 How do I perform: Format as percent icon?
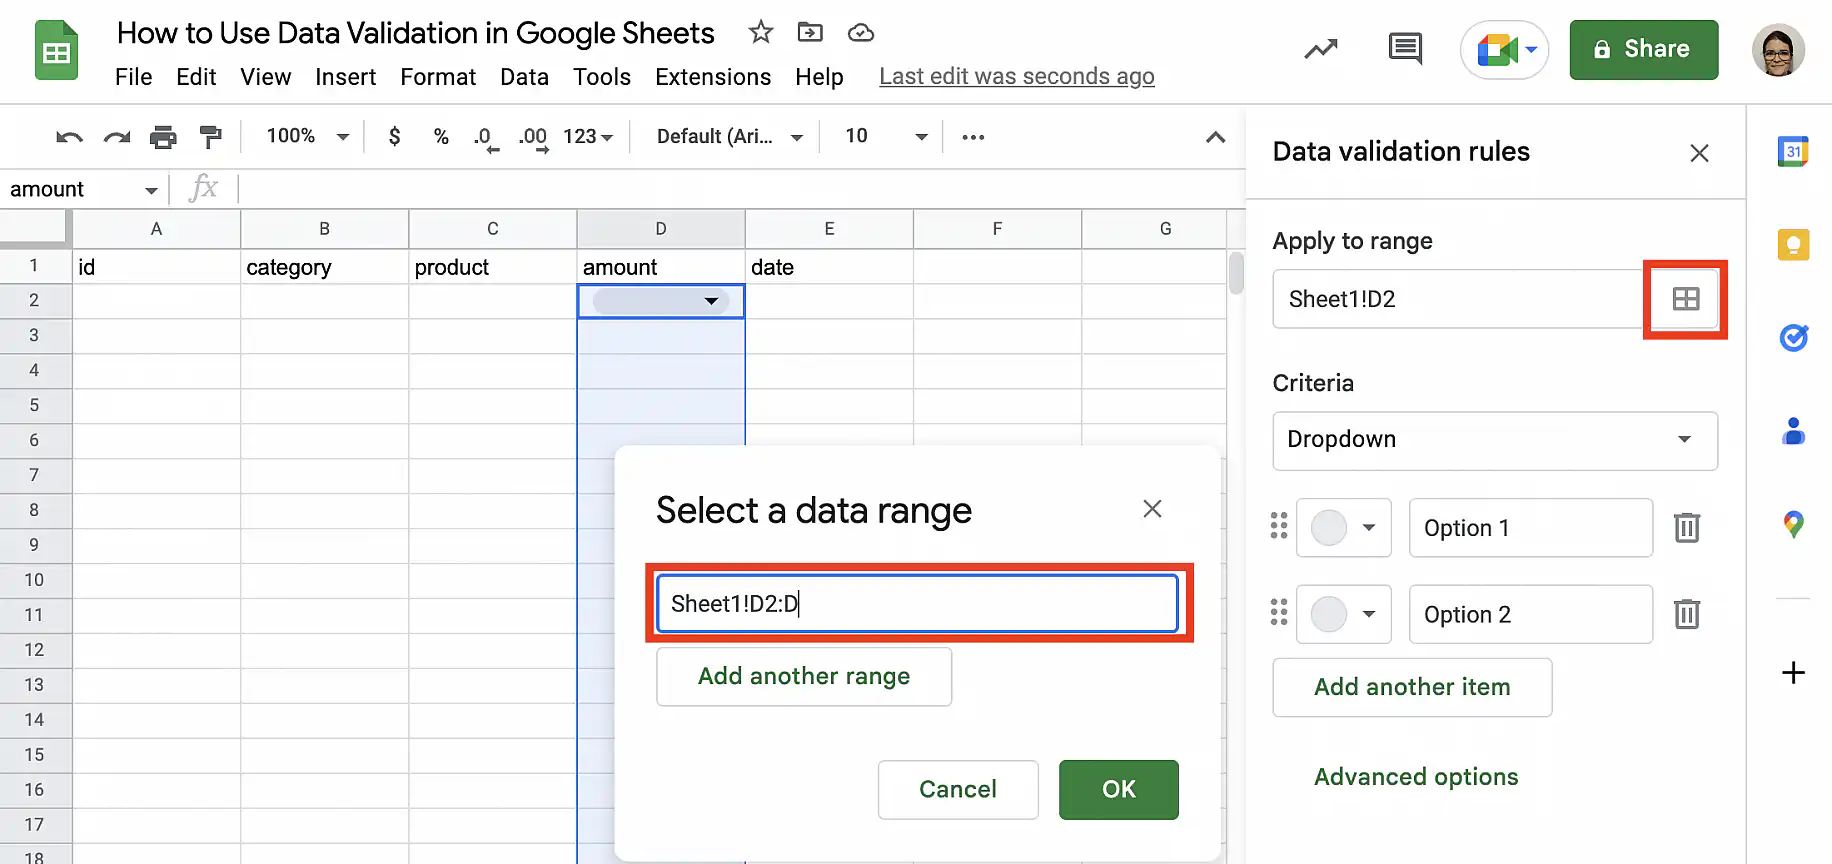tap(441, 136)
